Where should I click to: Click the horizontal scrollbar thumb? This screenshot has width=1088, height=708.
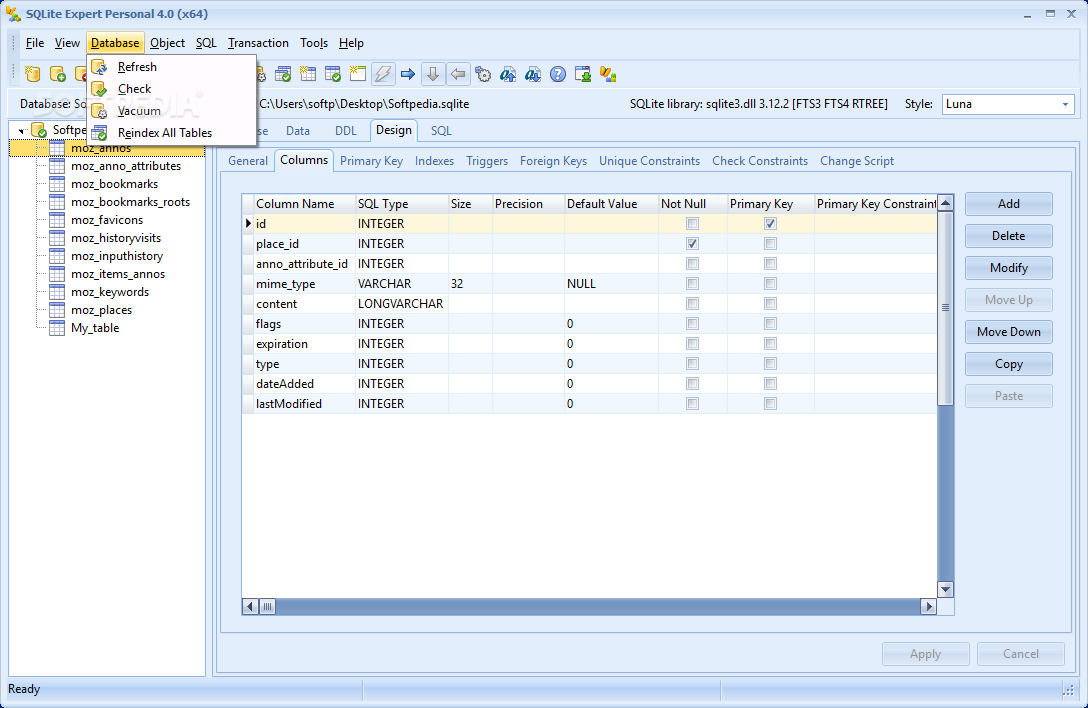[x=267, y=607]
